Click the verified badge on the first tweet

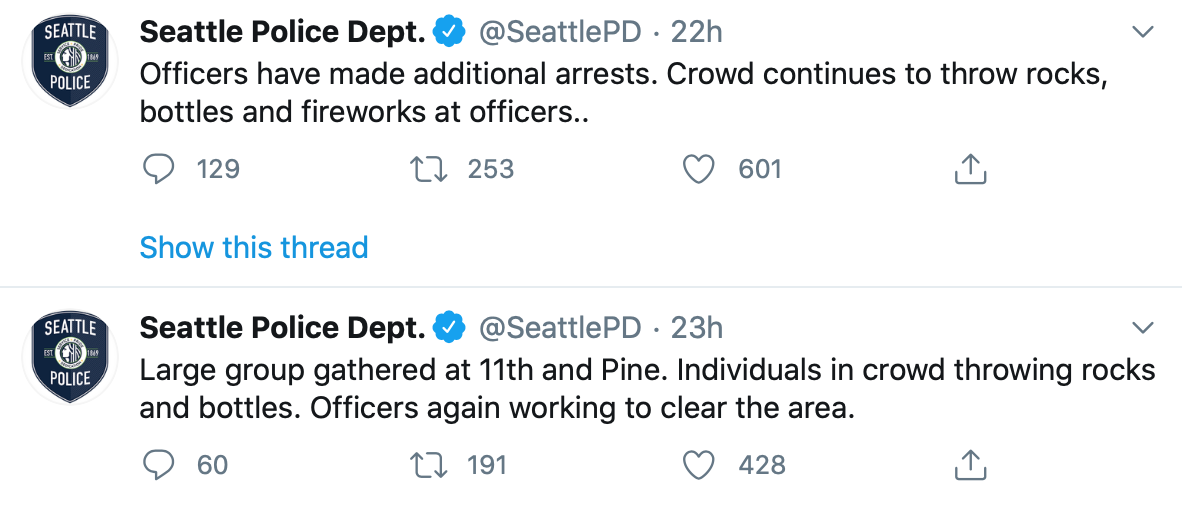point(449,32)
